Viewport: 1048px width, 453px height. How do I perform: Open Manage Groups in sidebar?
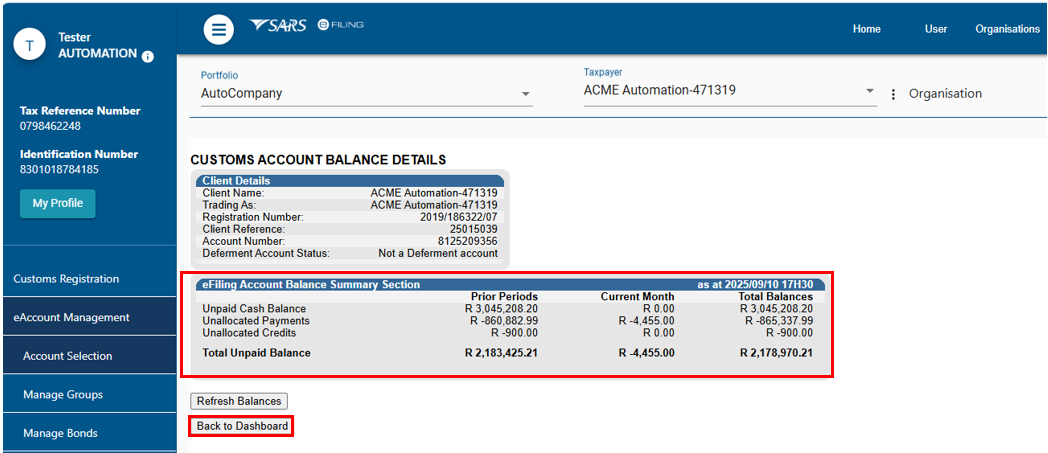point(62,394)
